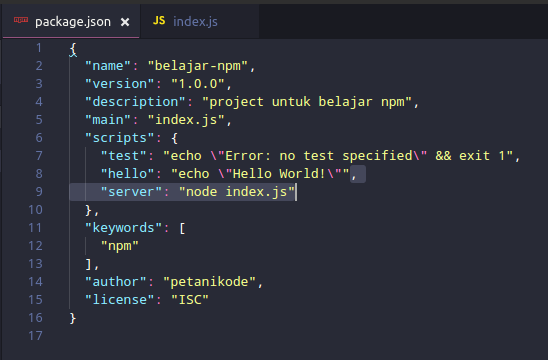
Task: Click the "author" key
Action: click(x=116, y=282)
